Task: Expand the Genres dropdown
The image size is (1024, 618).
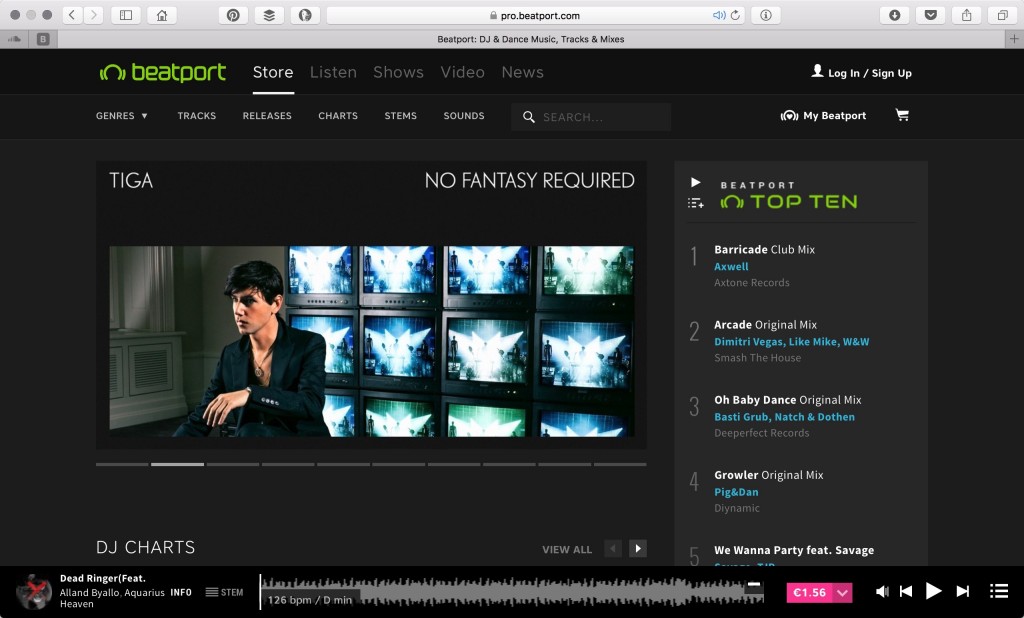Action: click(x=122, y=116)
